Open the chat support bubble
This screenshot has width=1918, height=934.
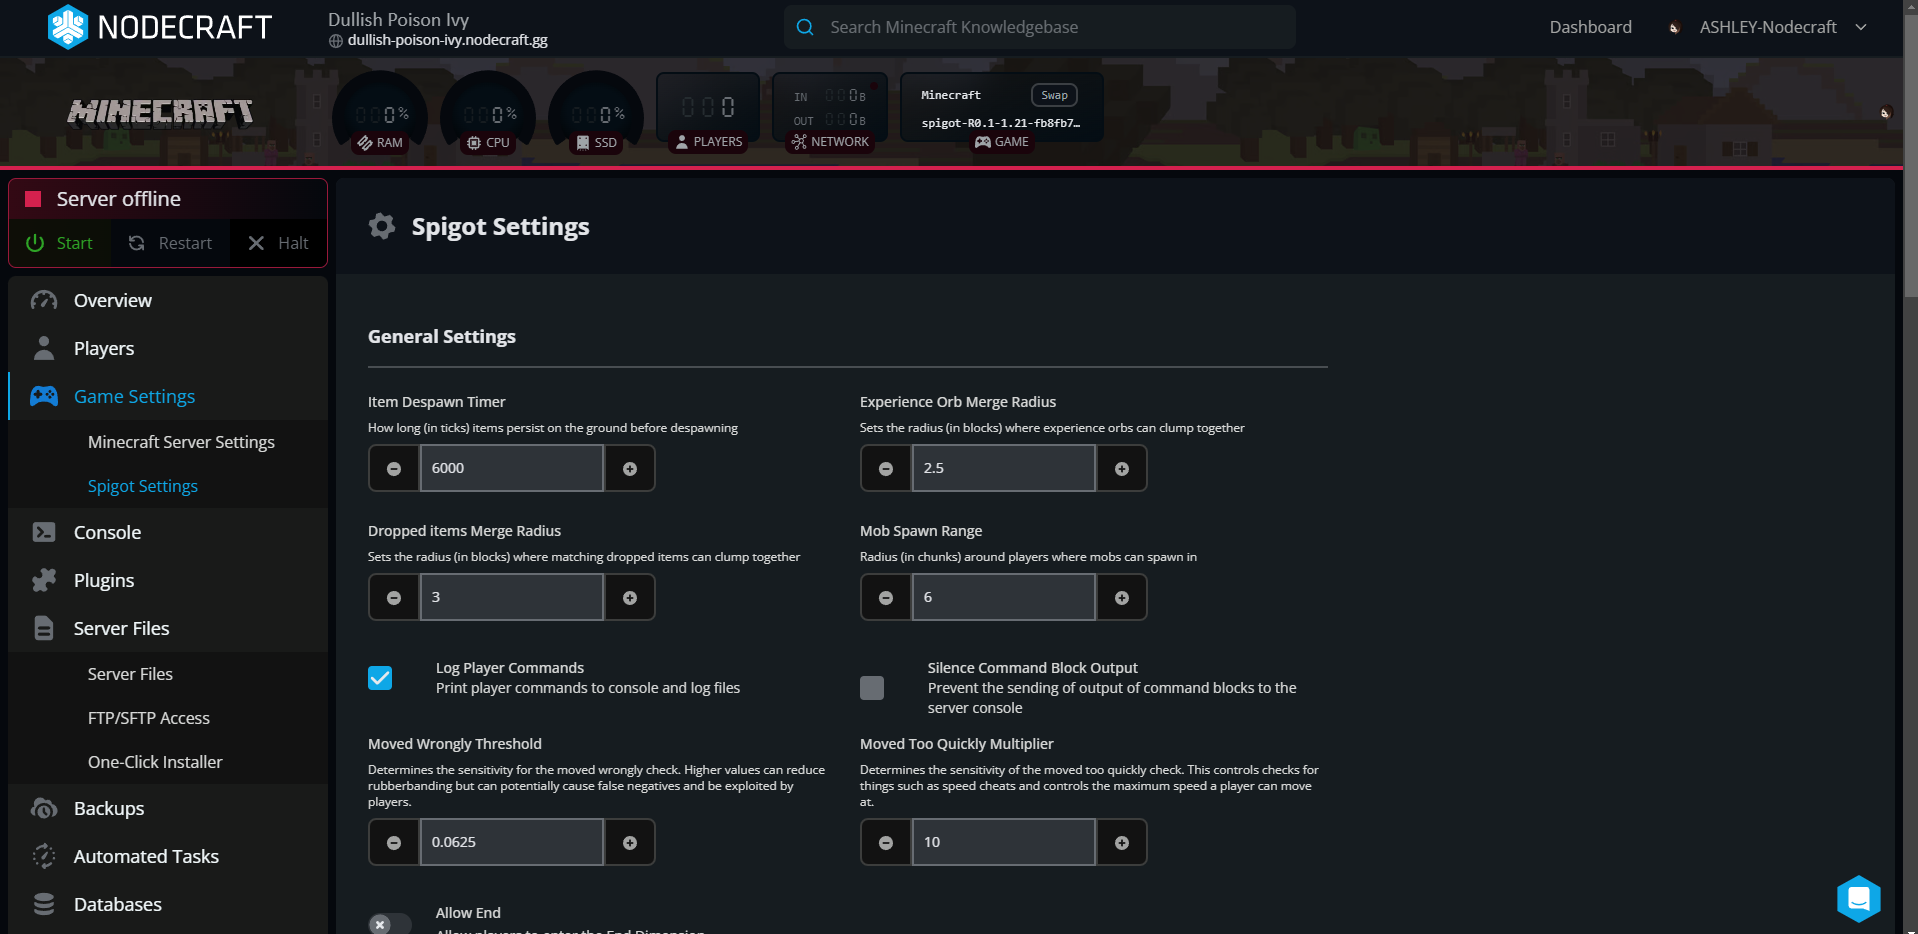1859,898
